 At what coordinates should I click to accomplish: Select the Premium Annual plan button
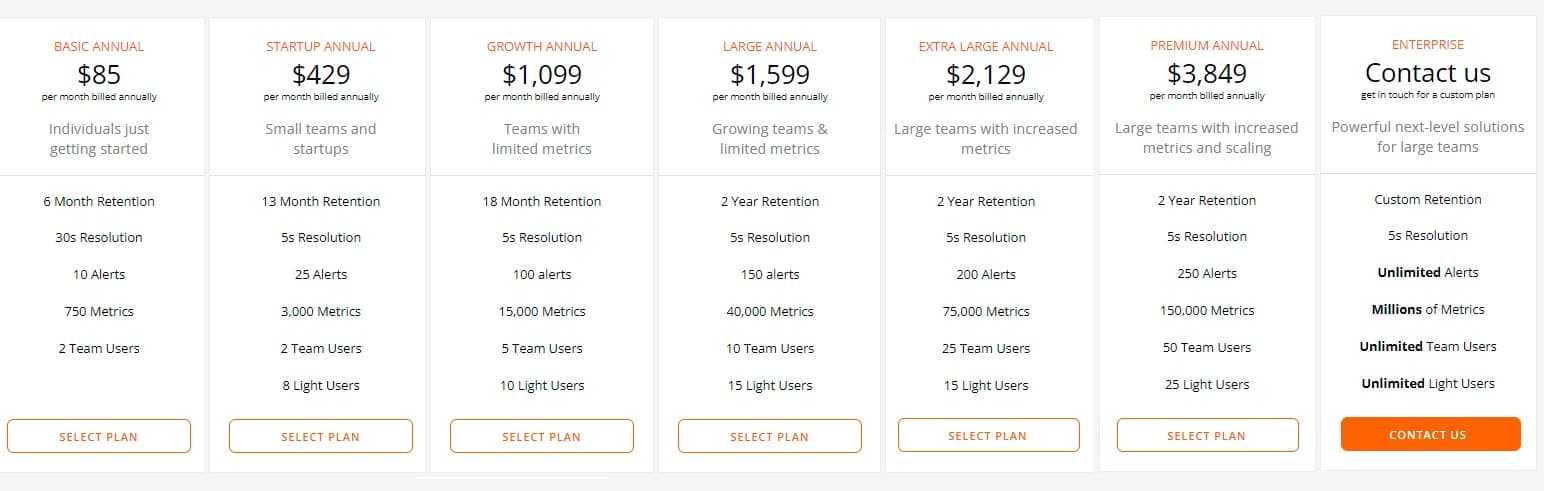1207,435
